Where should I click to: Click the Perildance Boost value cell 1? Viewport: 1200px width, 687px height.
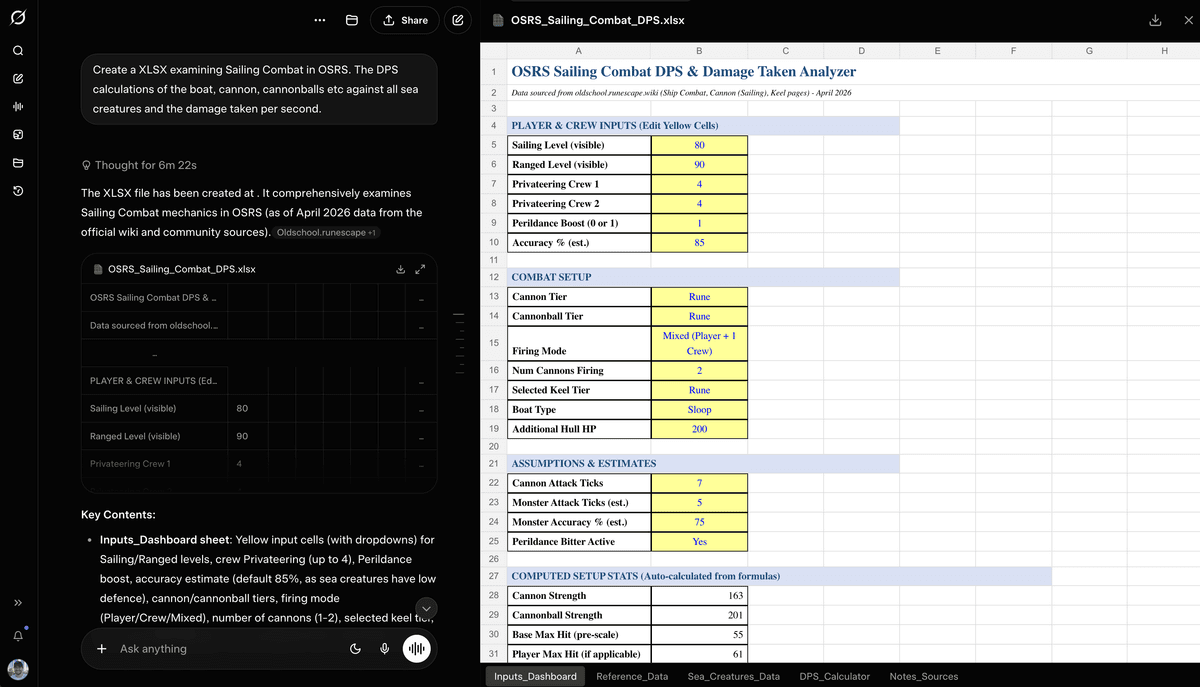pyautogui.click(x=699, y=223)
